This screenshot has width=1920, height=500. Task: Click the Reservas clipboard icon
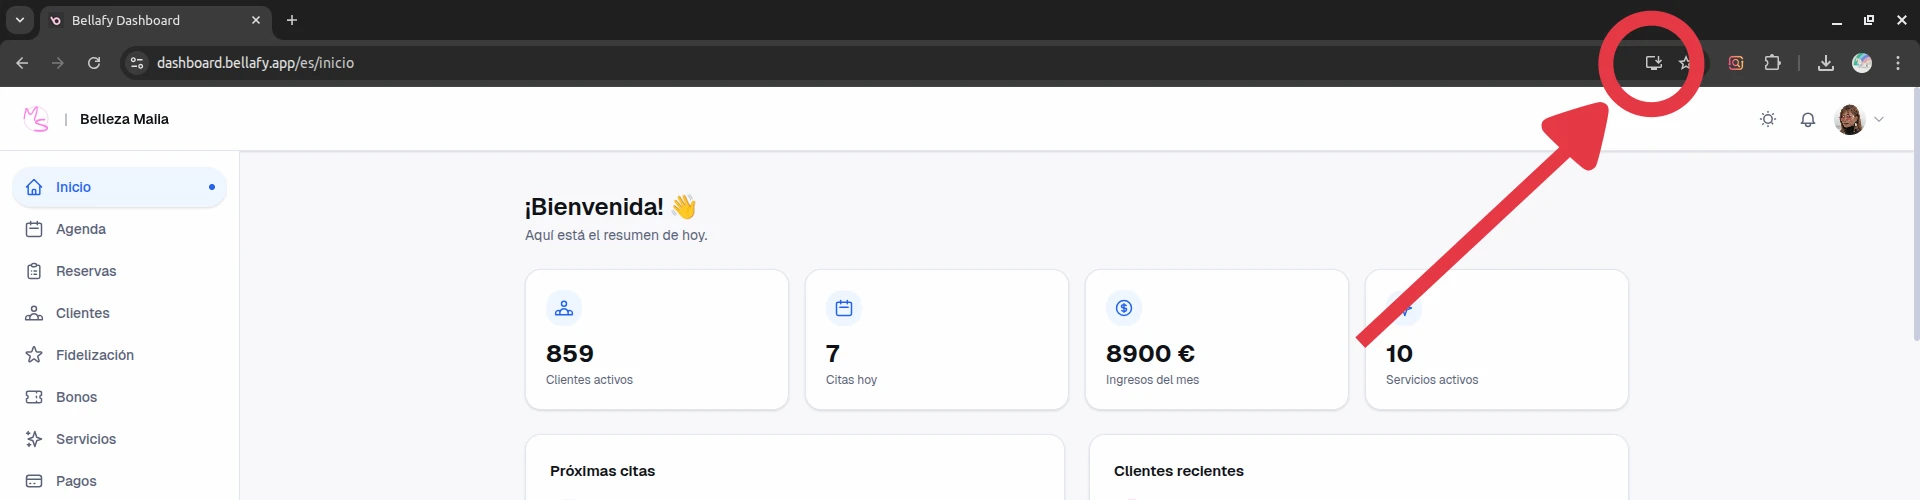[x=34, y=271]
